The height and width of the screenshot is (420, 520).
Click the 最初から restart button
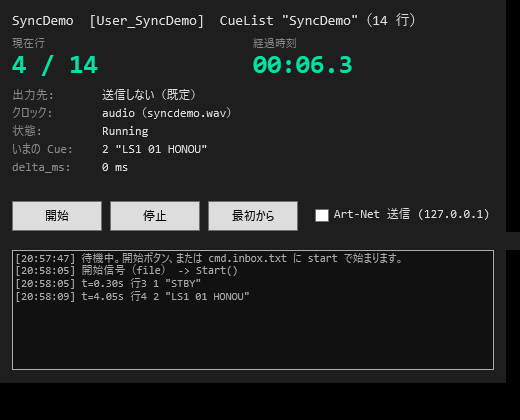253,216
